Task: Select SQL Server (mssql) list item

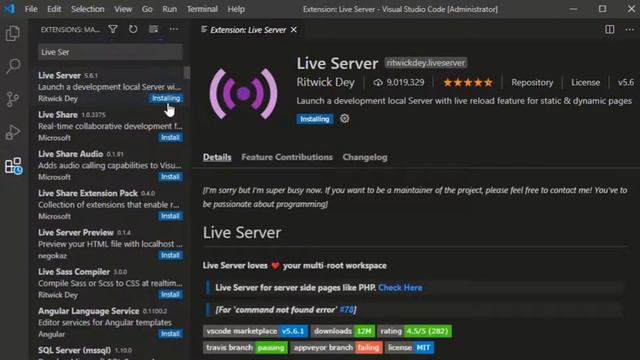Action: click(x=110, y=351)
